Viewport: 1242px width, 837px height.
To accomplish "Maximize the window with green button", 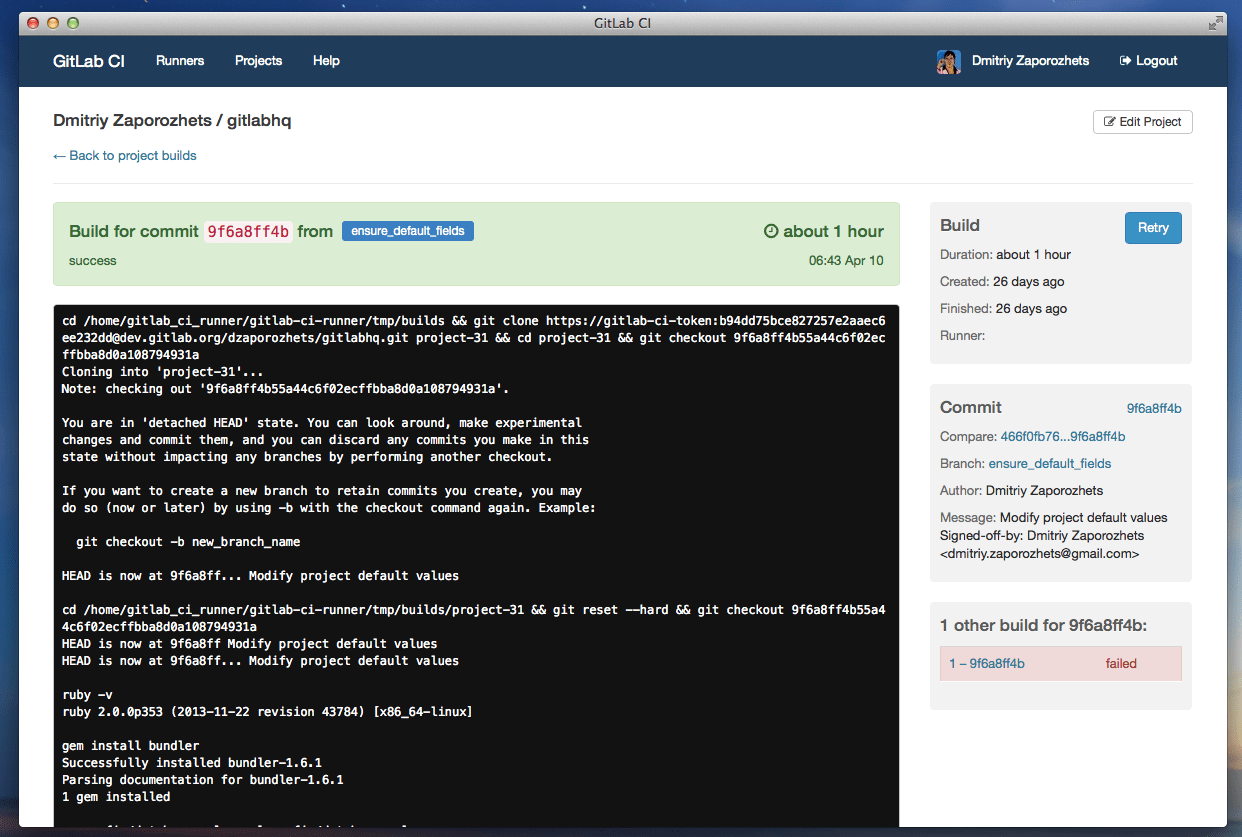I will coord(72,23).
